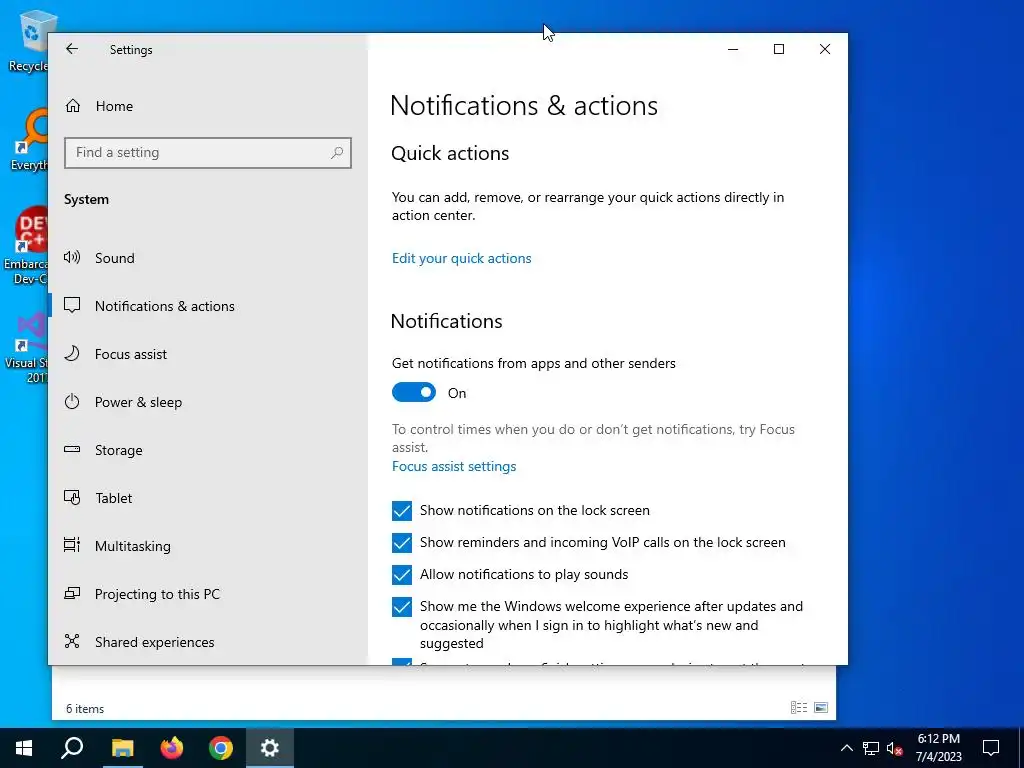Open Projecting to this PC settings

coord(208,594)
